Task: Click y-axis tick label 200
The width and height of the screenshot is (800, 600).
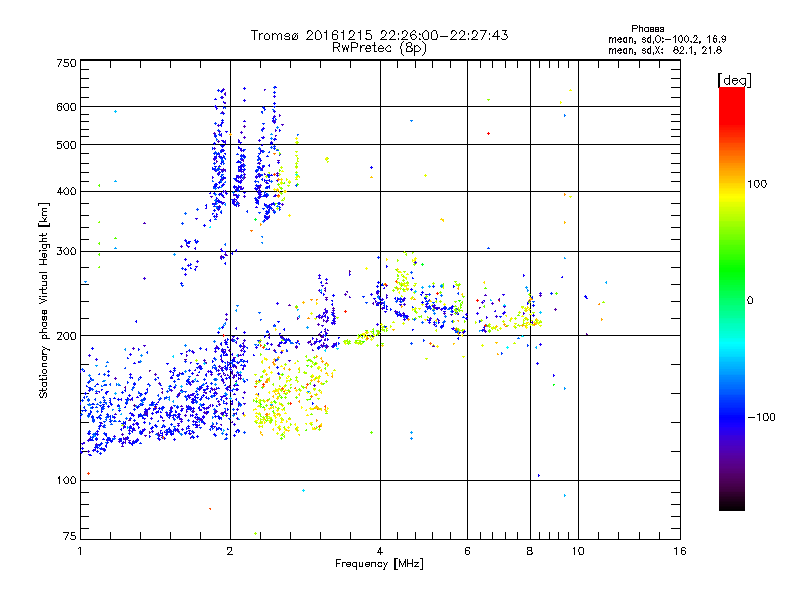Action: [x=67, y=336]
